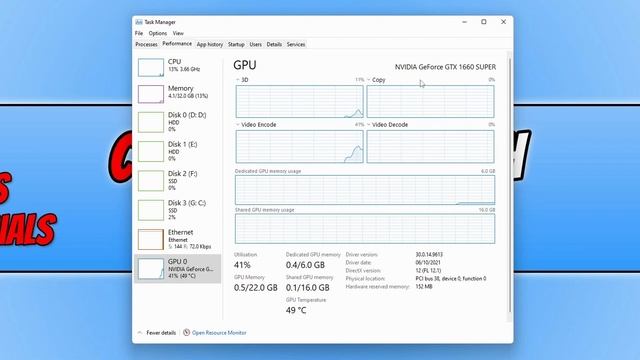
Task: Select the Ethernet thumbnail graph
Action: 151,240
